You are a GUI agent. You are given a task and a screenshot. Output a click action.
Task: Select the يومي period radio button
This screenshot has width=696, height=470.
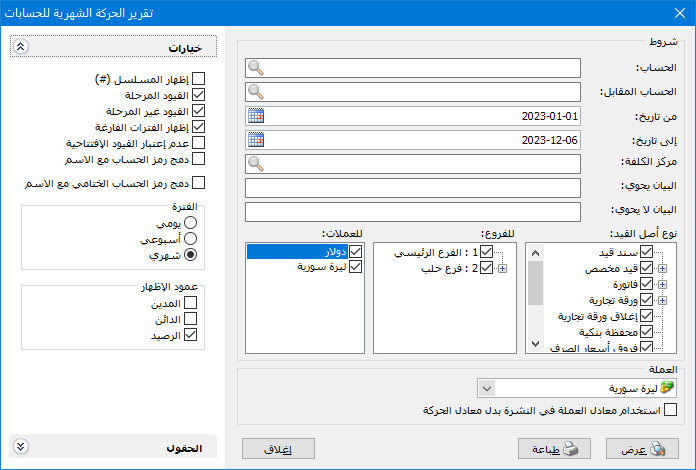[190, 222]
